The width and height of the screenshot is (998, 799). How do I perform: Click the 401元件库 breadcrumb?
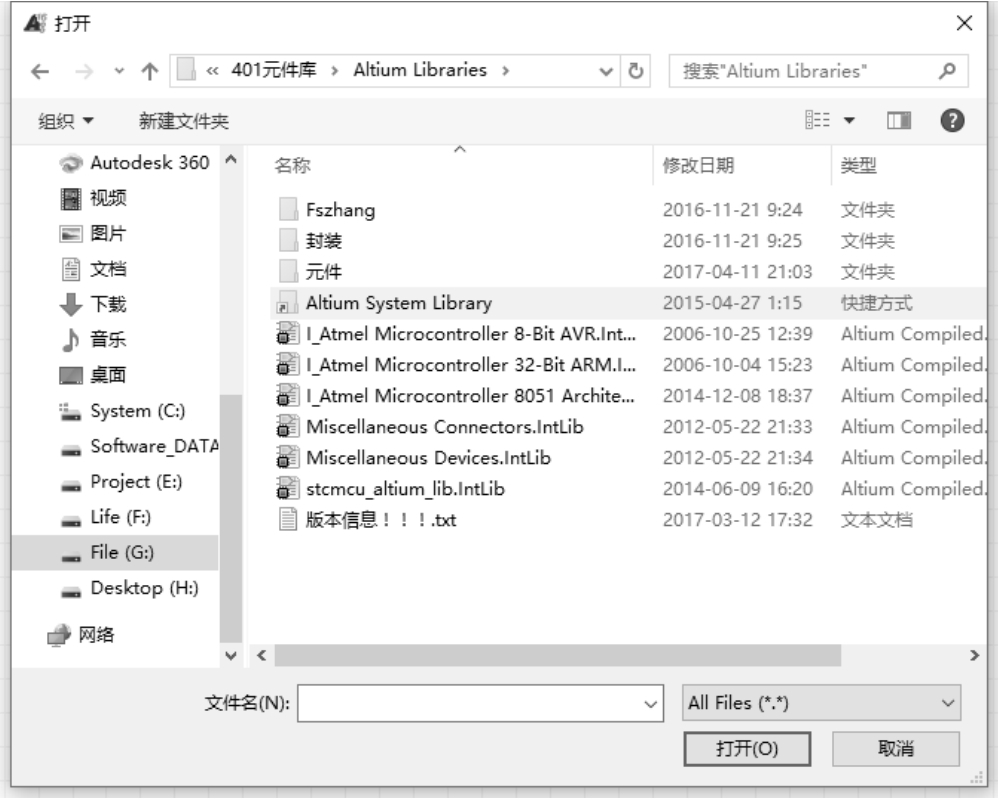coord(274,70)
